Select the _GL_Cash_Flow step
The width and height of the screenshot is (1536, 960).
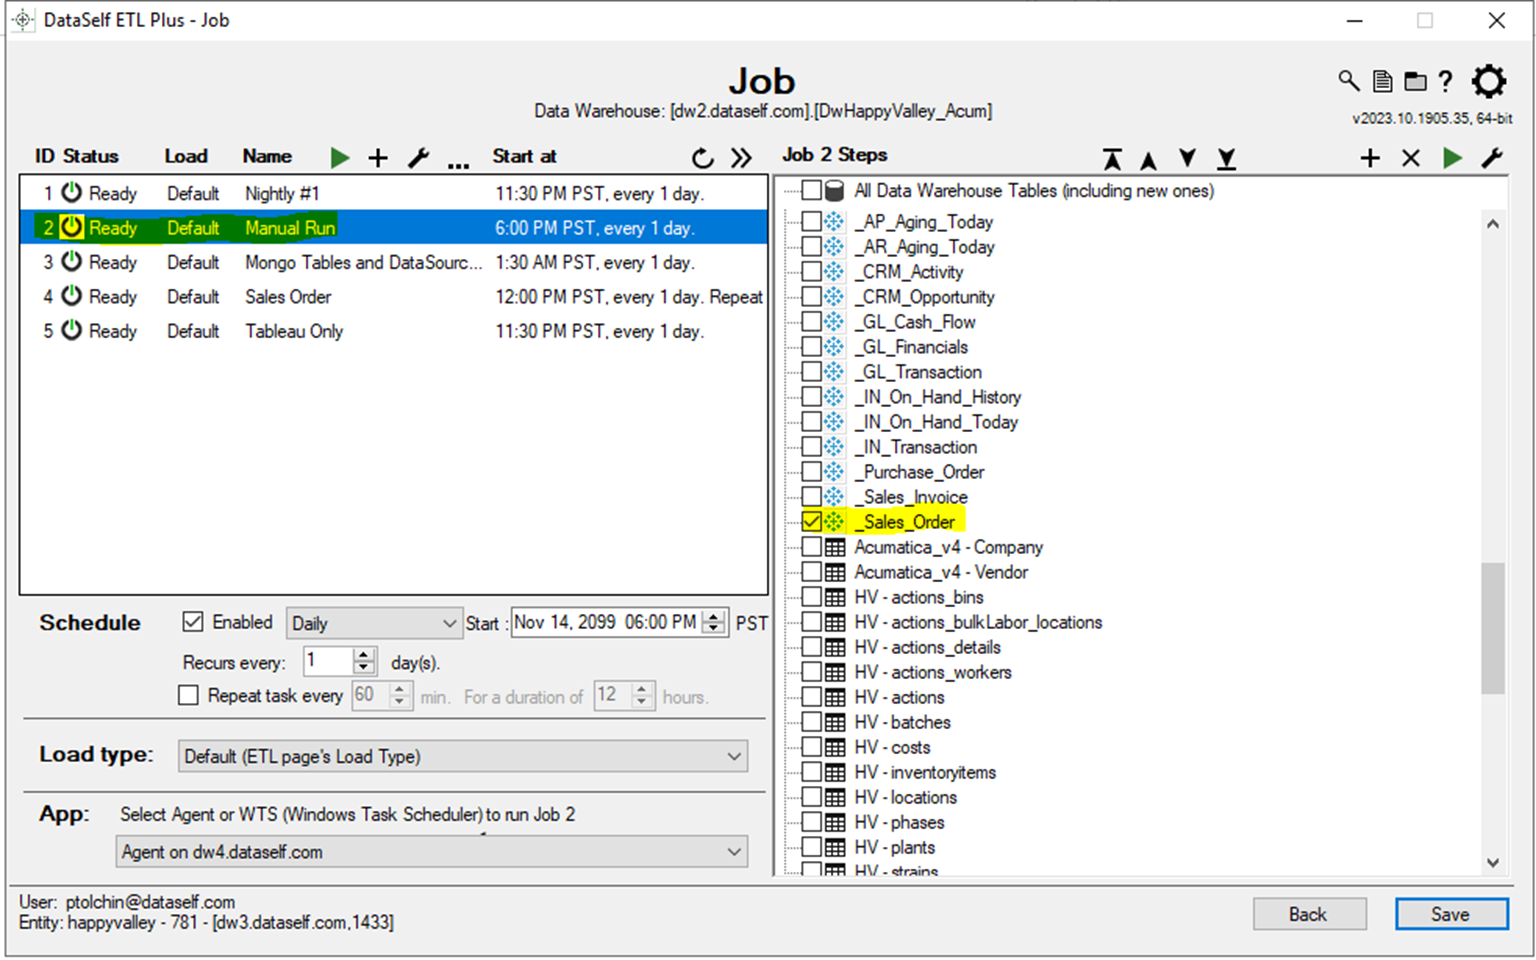pos(915,321)
